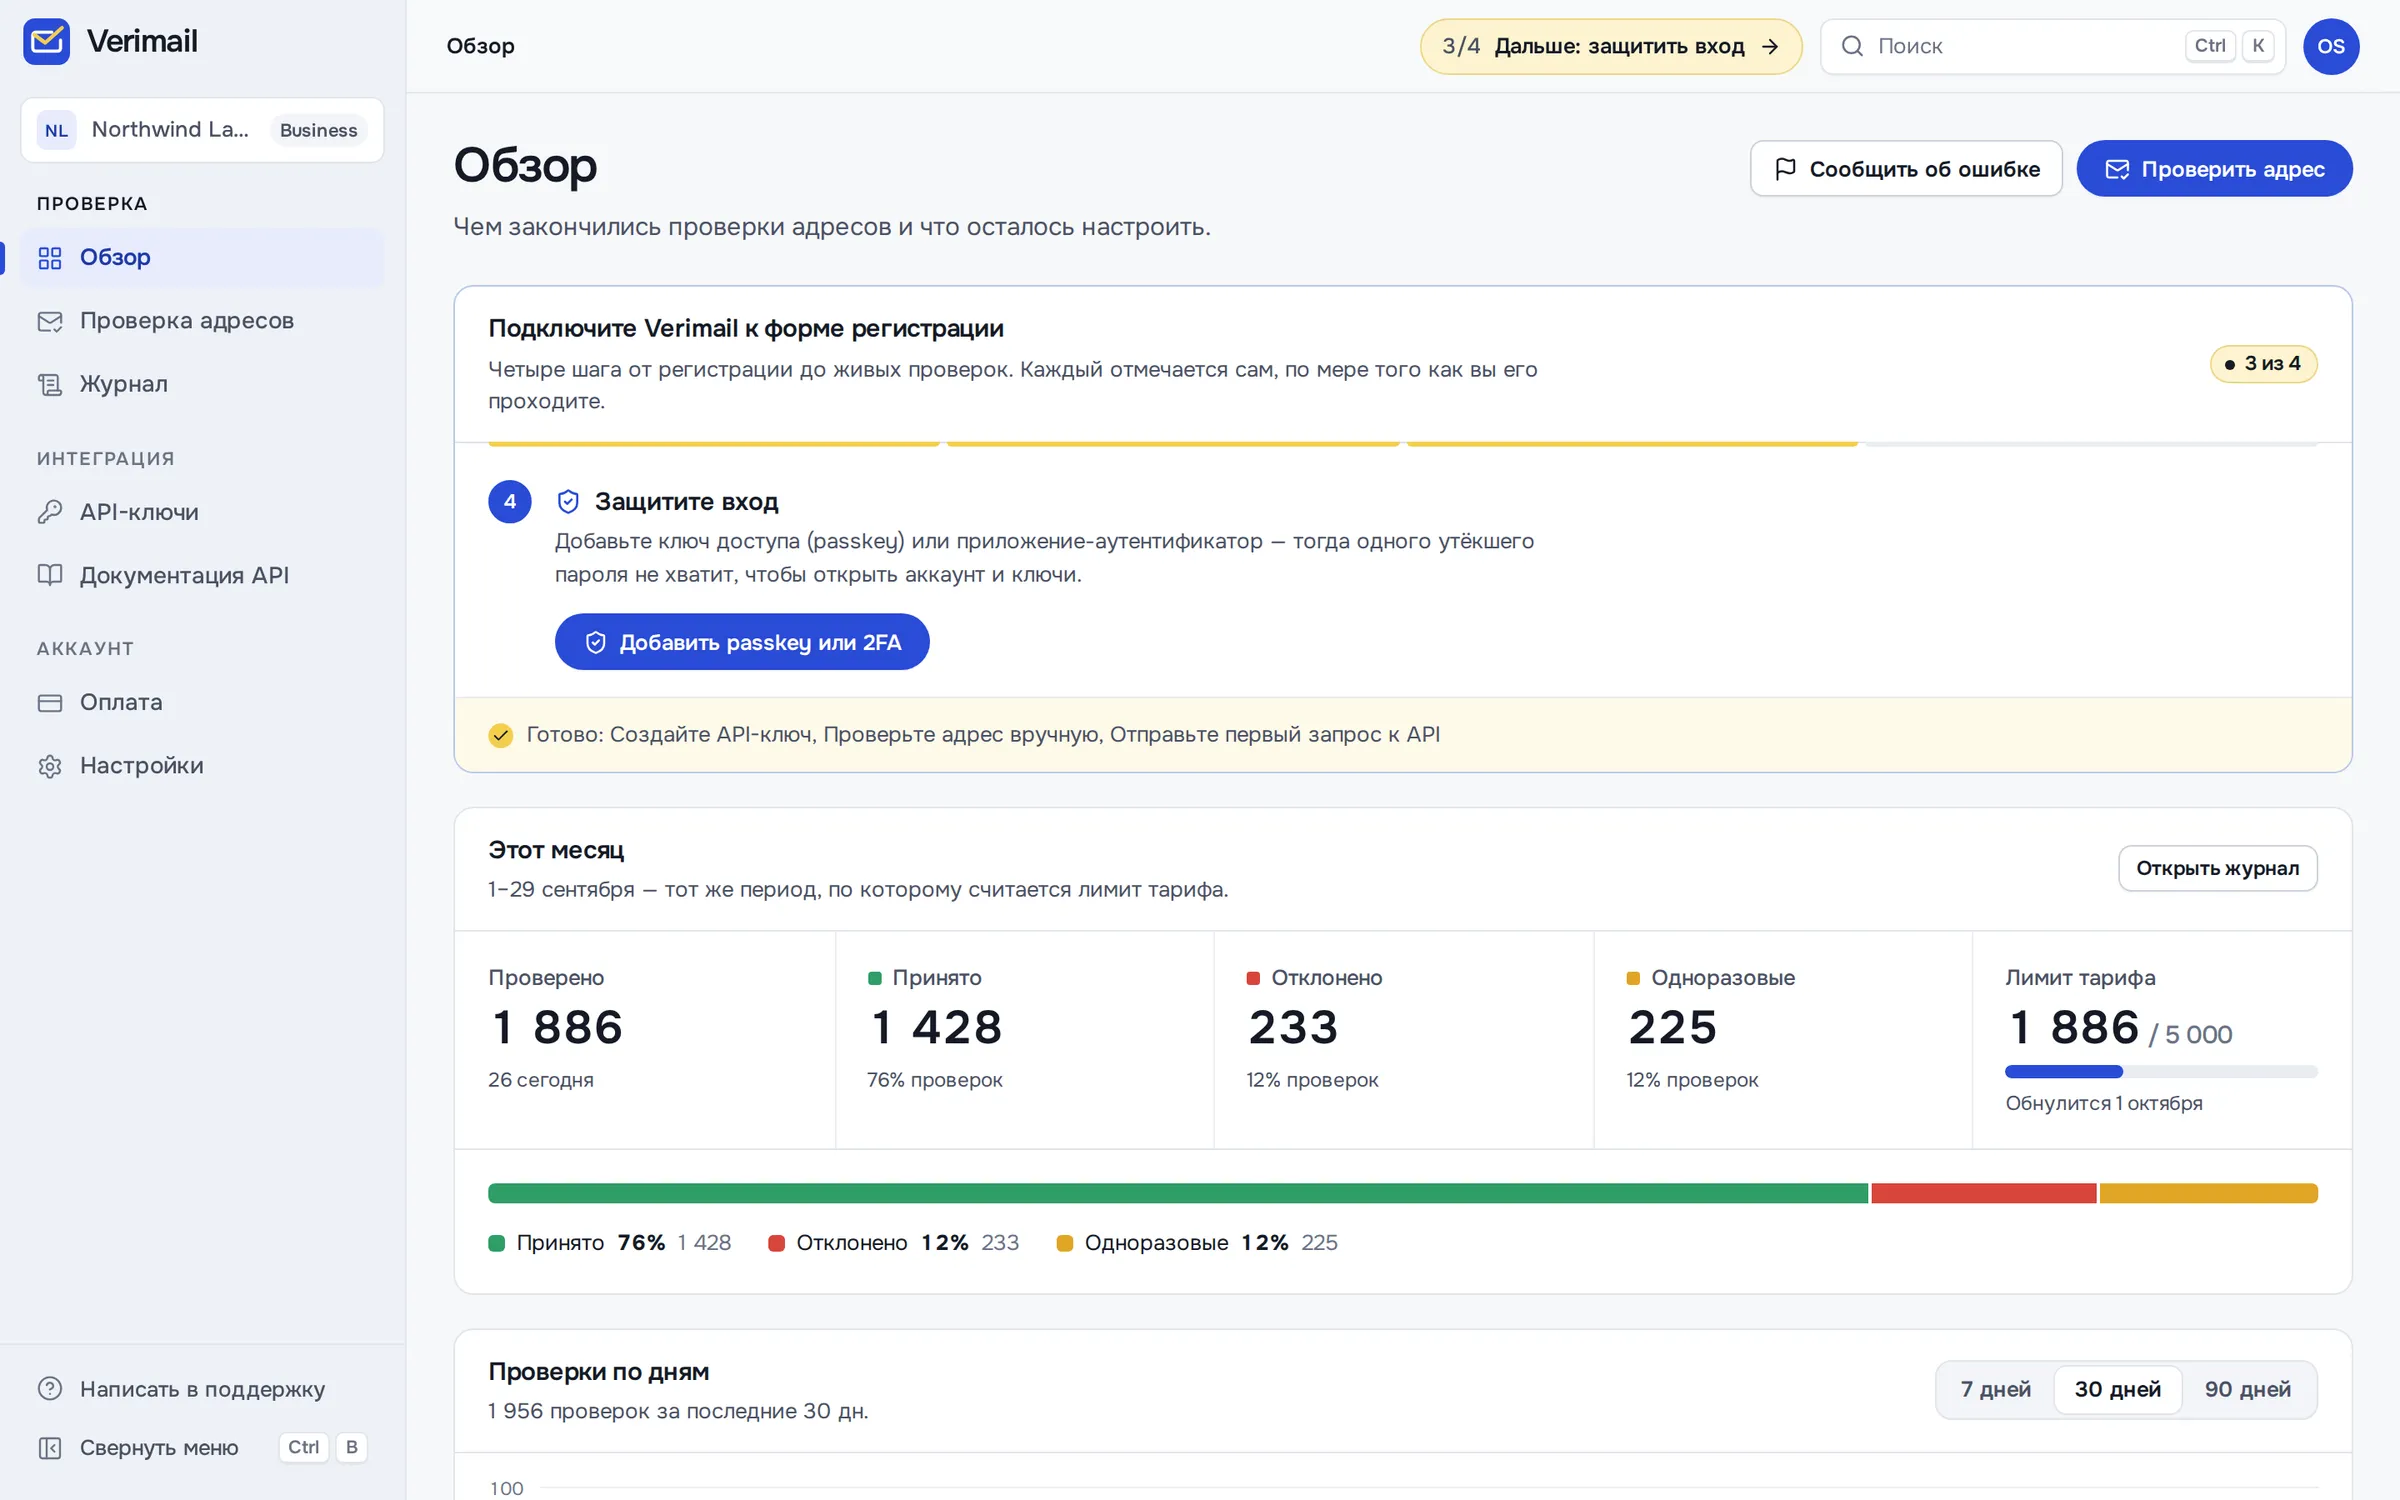Screen dimensions: 2400x1500
Task: Select the 7 дней range tab
Action: [1995, 1389]
